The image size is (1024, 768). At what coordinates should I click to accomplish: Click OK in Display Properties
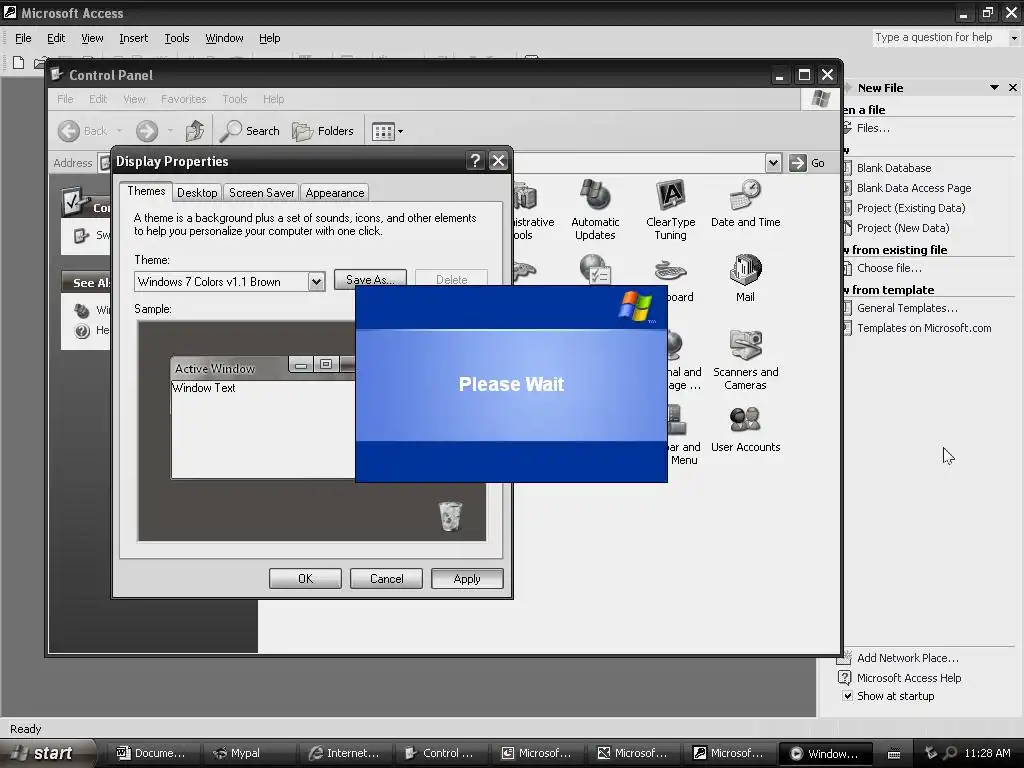pos(305,579)
